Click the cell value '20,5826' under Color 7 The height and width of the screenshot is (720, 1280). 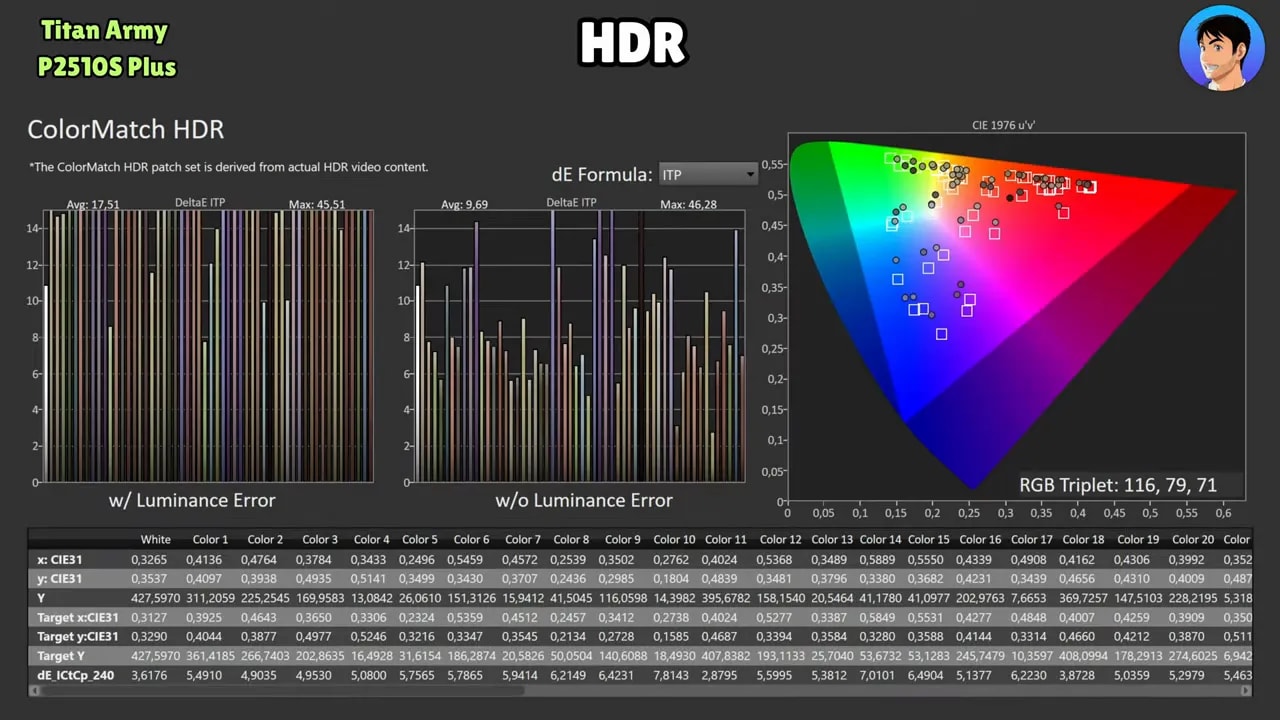pos(524,655)
